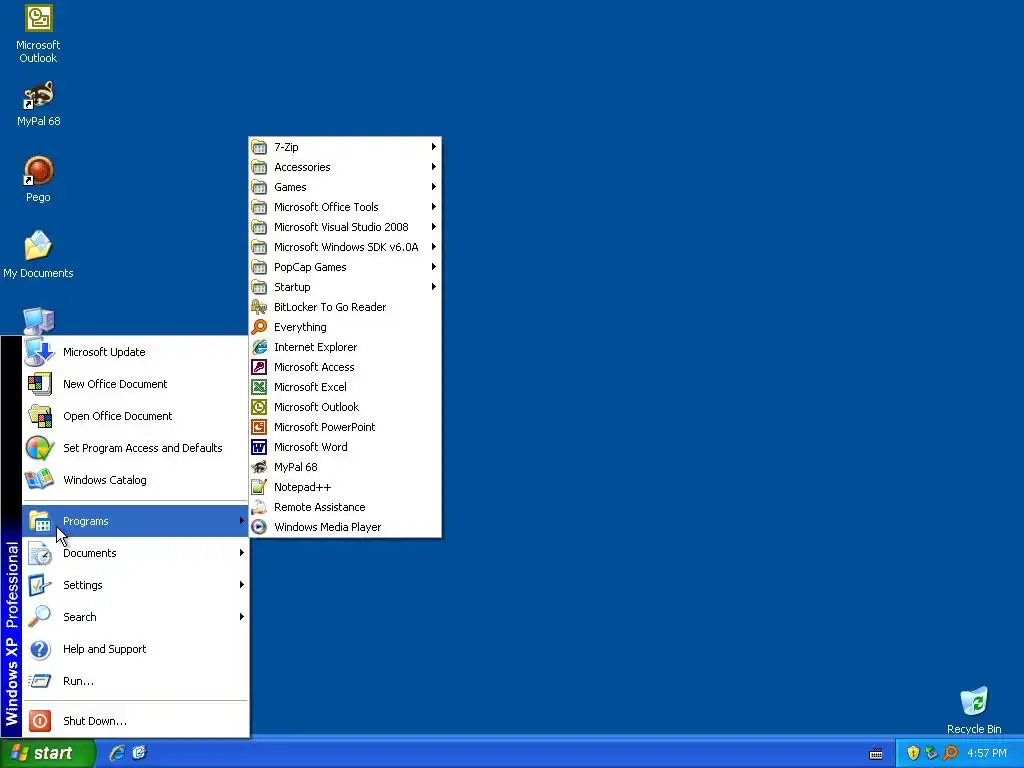The image size is (1024, 768).
Task: Click the Notepad++ icon
Action: coord(259,487)
